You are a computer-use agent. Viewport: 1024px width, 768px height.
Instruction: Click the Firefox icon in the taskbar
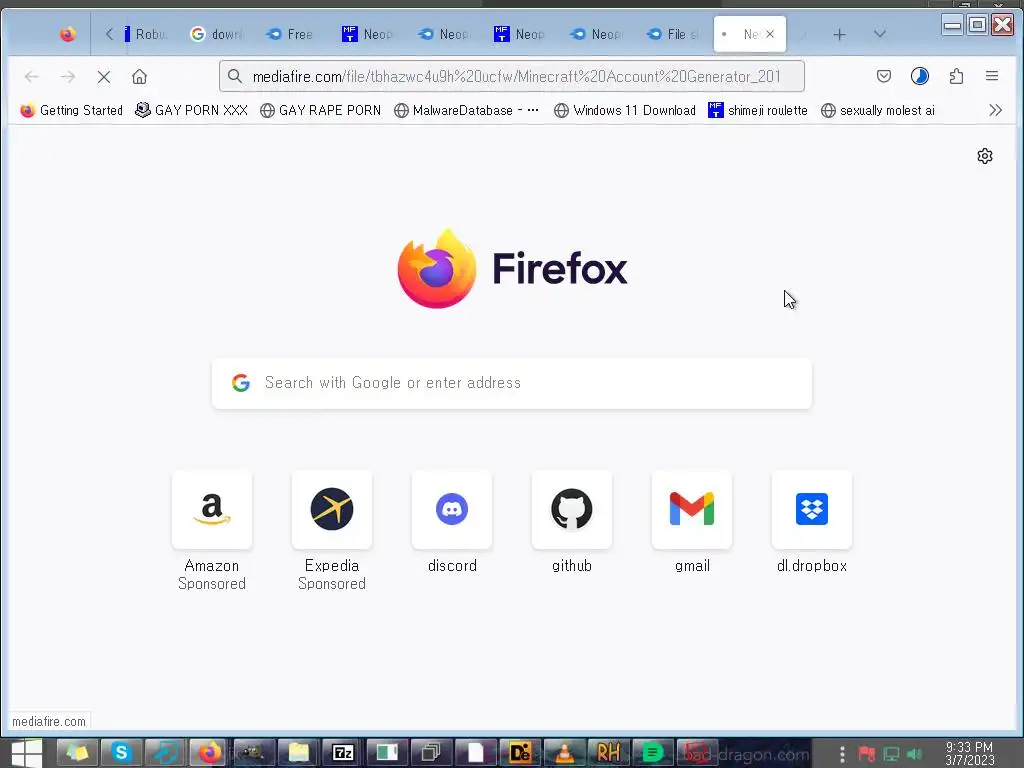210,753
